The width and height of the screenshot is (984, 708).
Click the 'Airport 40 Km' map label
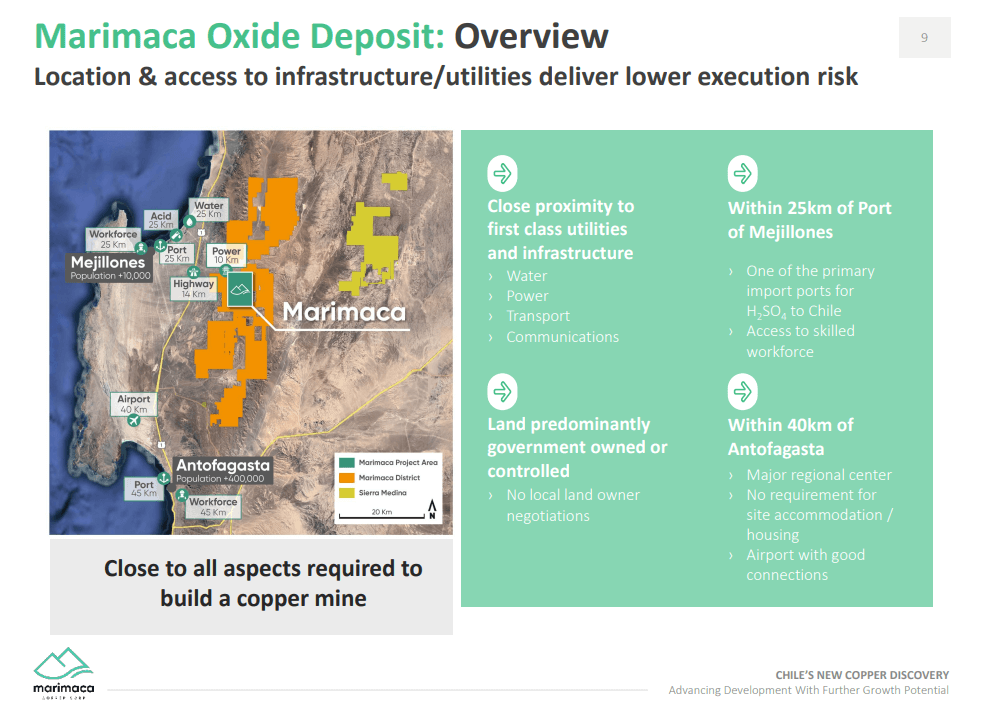[x=134, y=404]
